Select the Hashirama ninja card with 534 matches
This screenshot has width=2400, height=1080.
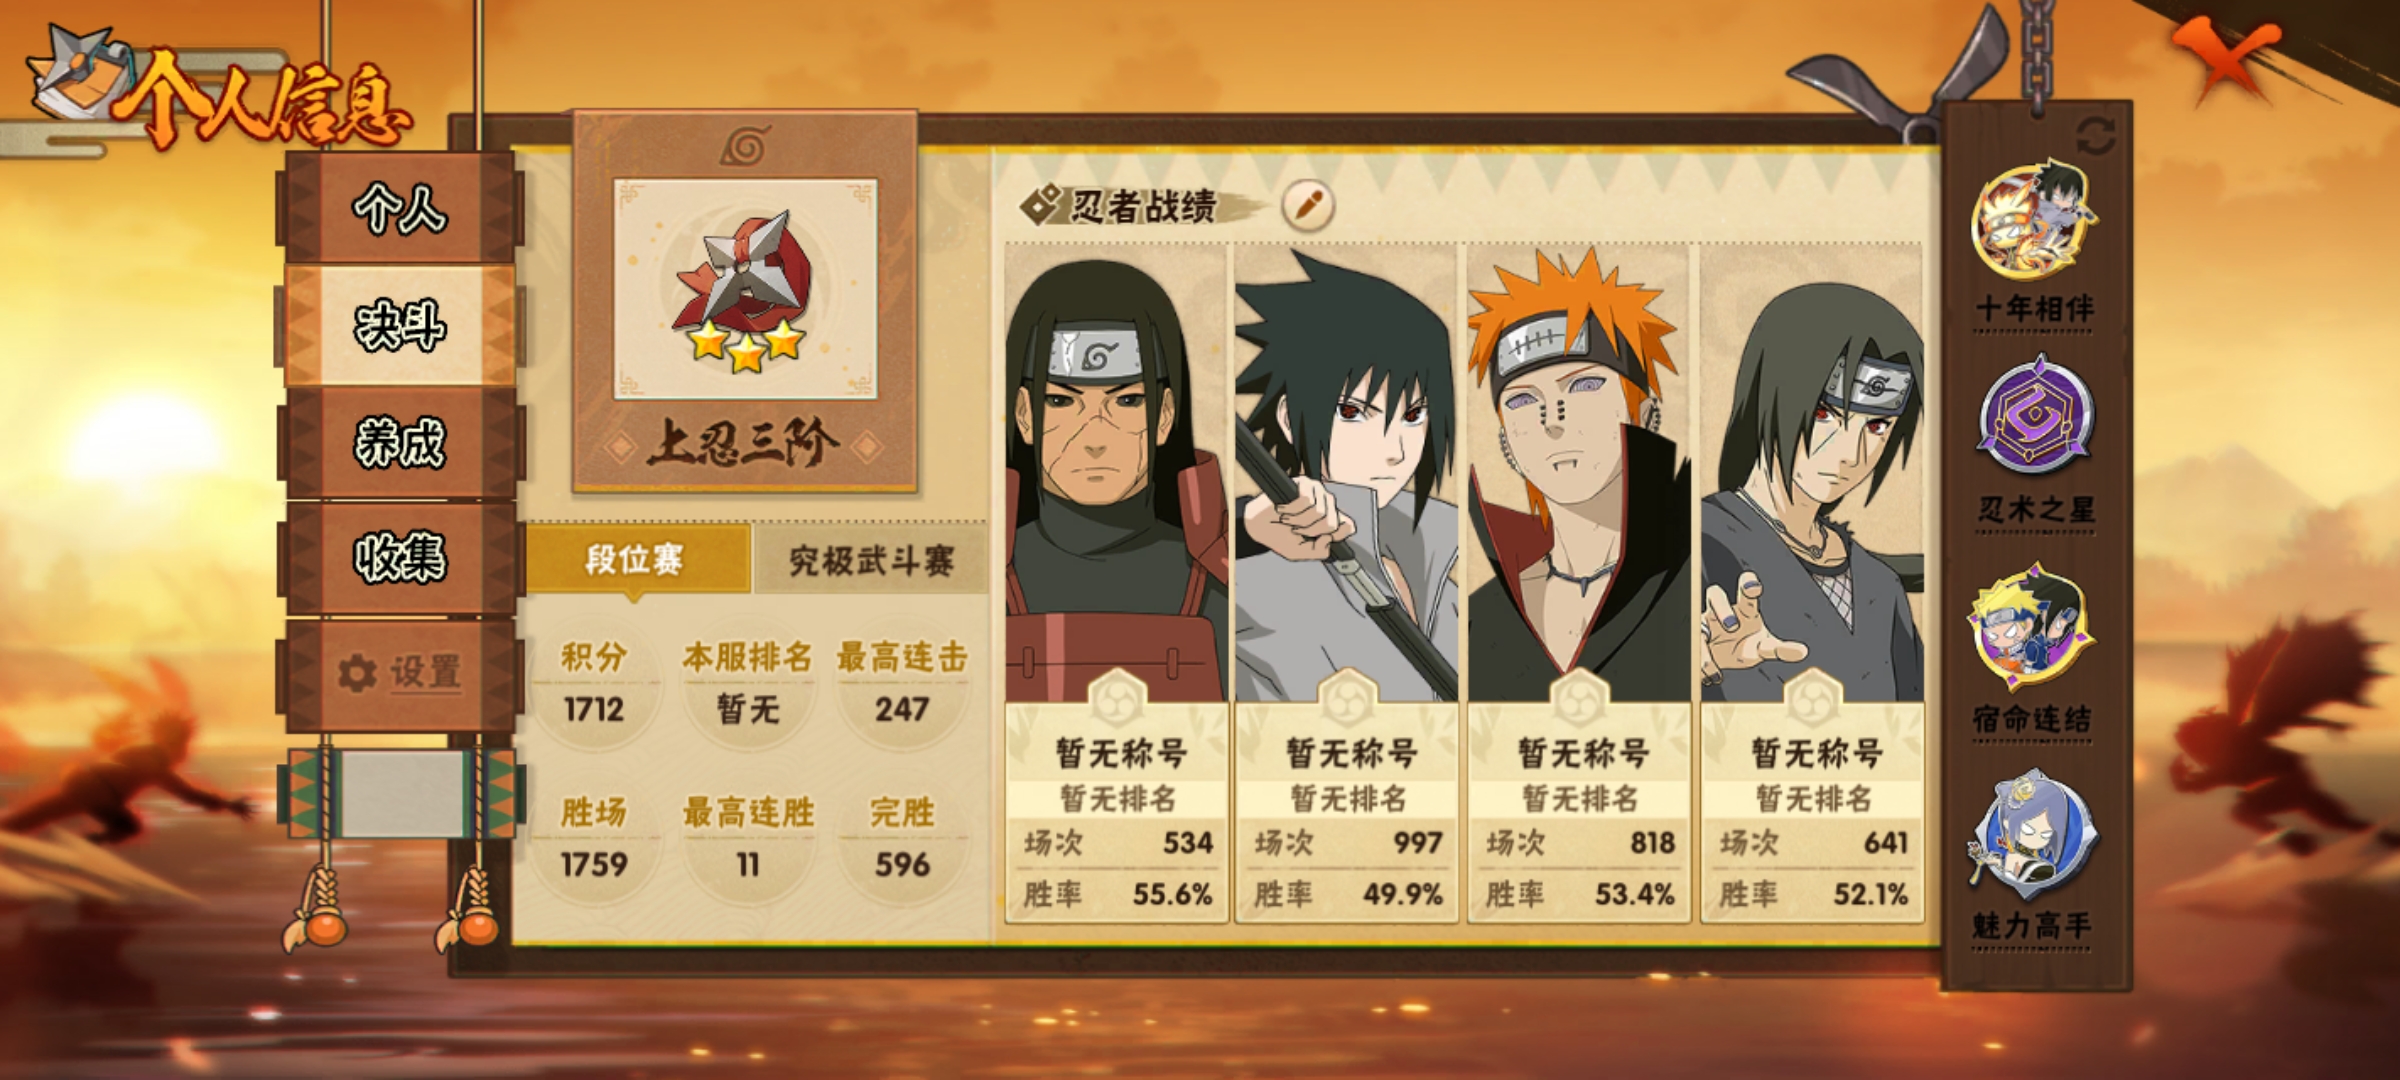1117,582
